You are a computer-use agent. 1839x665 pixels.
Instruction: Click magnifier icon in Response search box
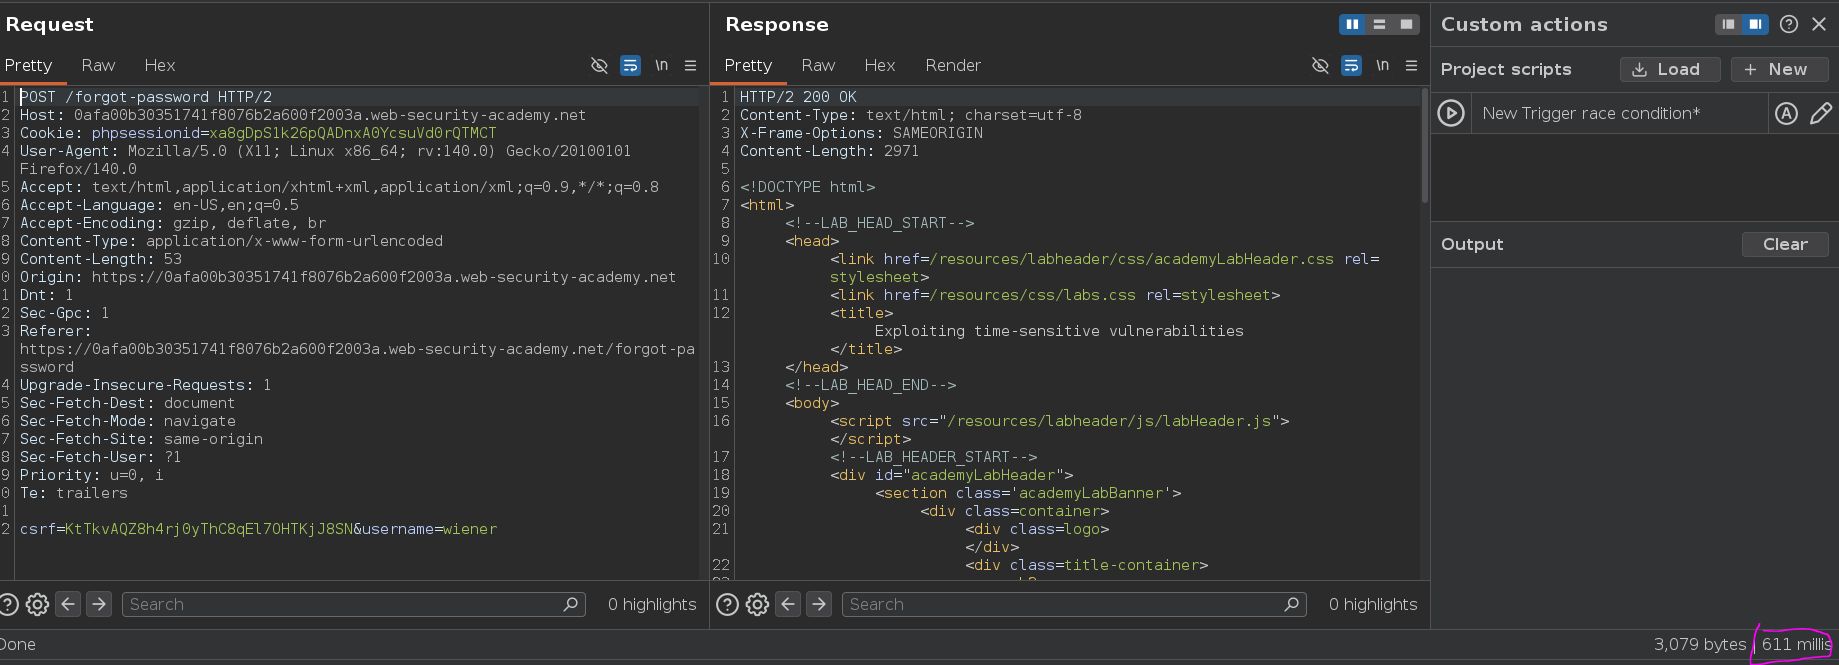click(1292, 604)
